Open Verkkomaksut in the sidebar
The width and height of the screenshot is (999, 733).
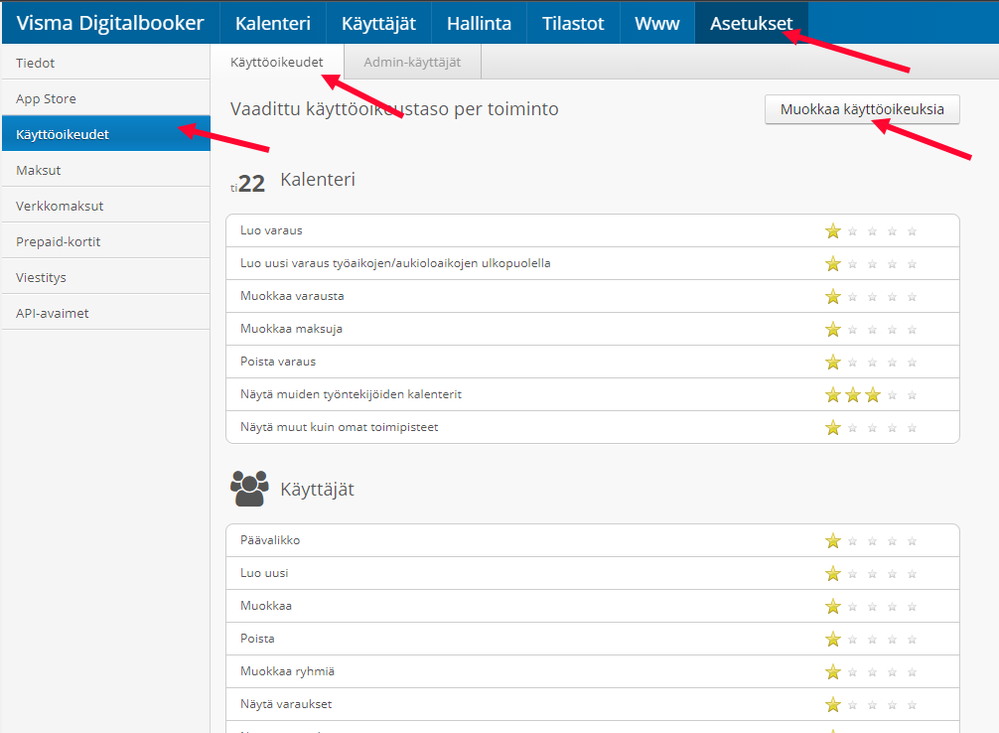click(x=106, y=205)
